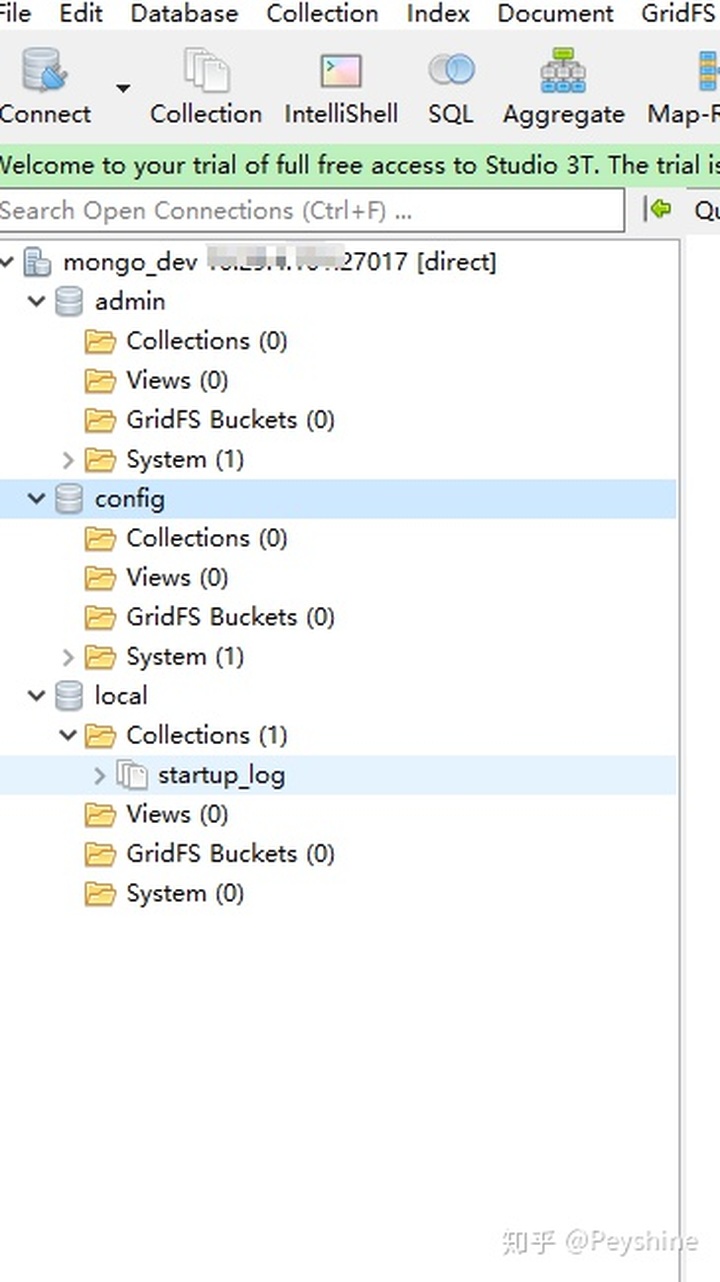Open the Edit menu
The width and height of the screenshot is (720, 1282).
click(x=80, y=14)
